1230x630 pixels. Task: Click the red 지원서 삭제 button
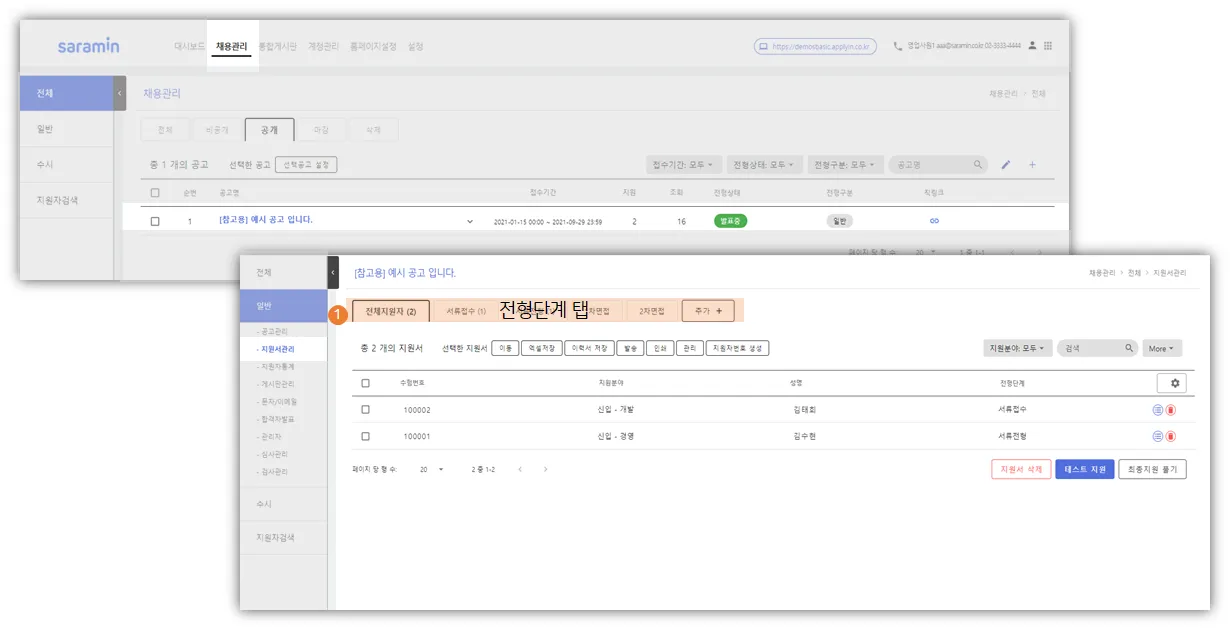[x=1021, y=469]
